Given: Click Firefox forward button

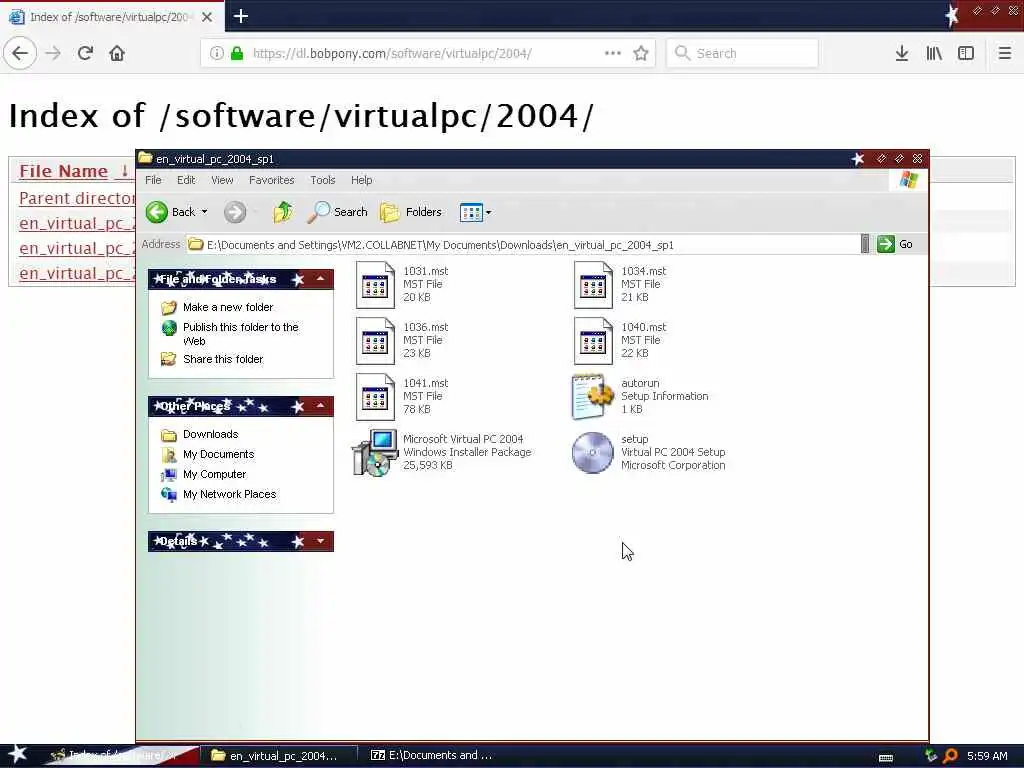Looking at the screenshot, I should (53, 53).
